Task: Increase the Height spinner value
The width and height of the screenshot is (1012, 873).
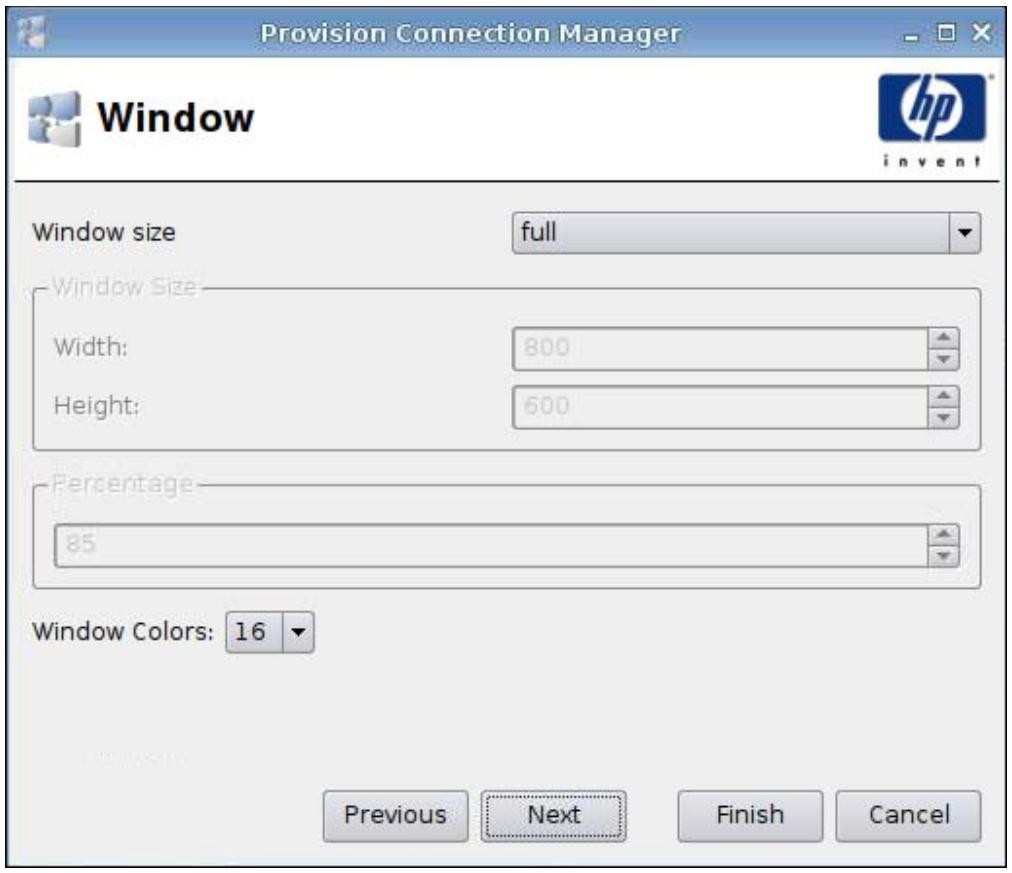Action: pyautogui.click(x=944, y=397)
